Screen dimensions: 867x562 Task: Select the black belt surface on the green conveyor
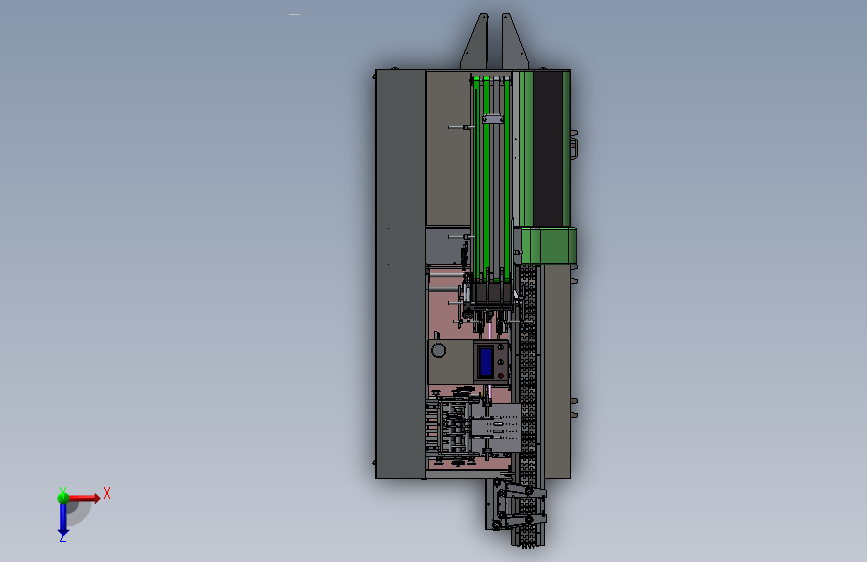point(548,148)
